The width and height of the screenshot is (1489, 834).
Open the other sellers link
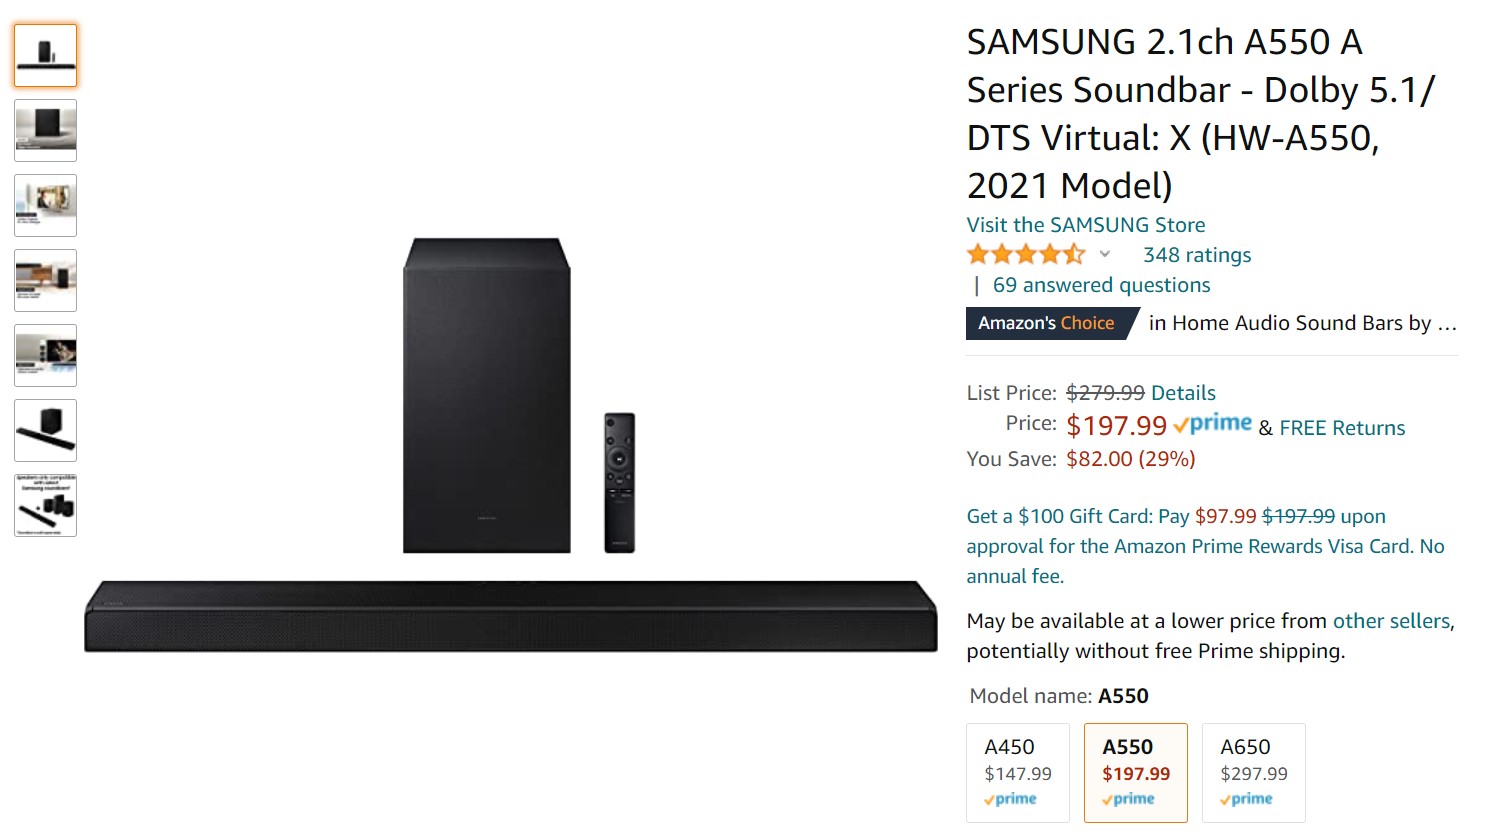coord(1392,620)
